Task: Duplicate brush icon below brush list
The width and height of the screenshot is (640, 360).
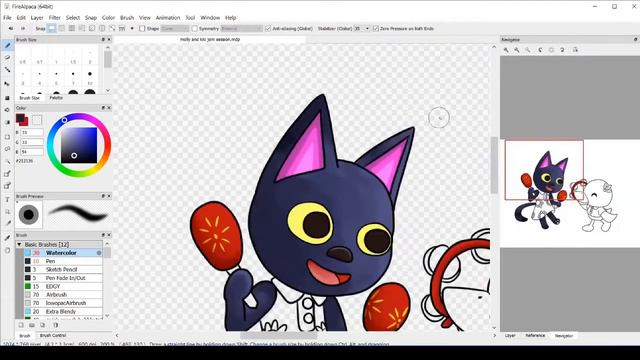Action: coord(43,325)
